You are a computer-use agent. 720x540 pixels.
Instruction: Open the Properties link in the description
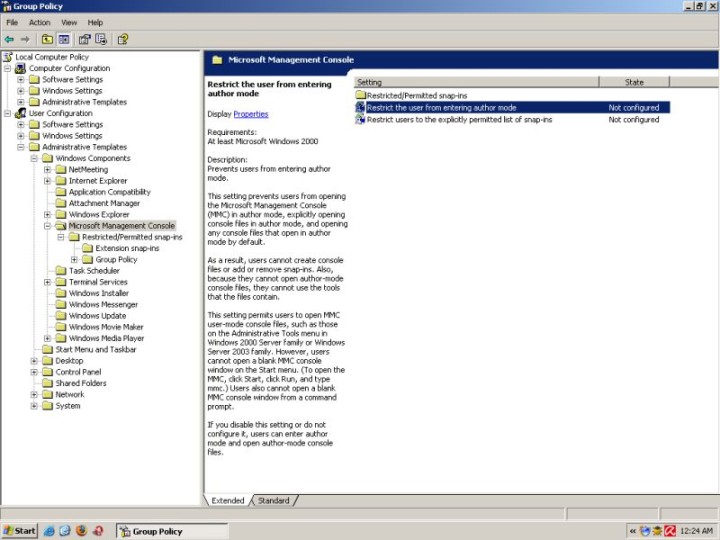pyautogui.click(x=250, y=114)
